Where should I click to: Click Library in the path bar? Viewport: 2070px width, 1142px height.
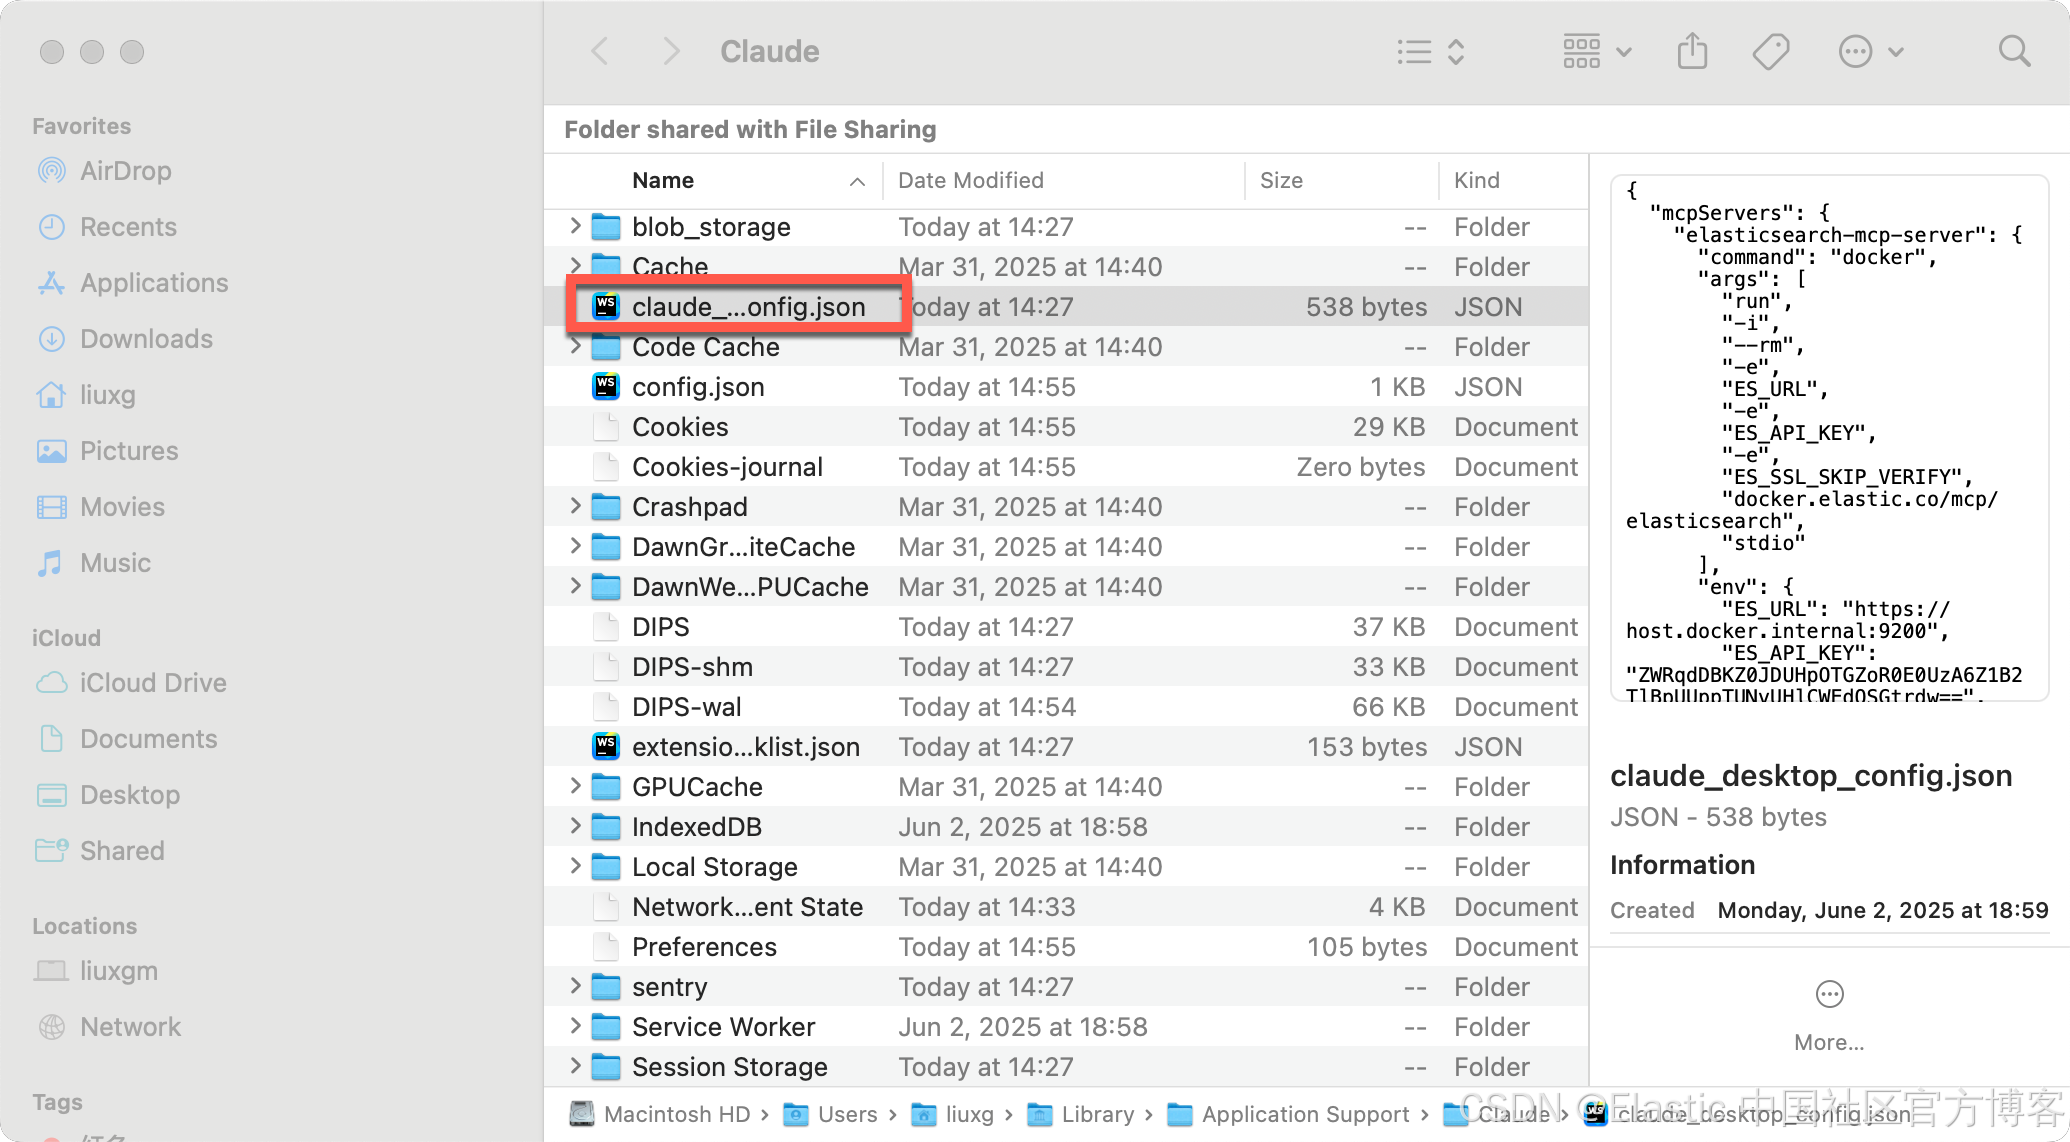[1081, 1114]
